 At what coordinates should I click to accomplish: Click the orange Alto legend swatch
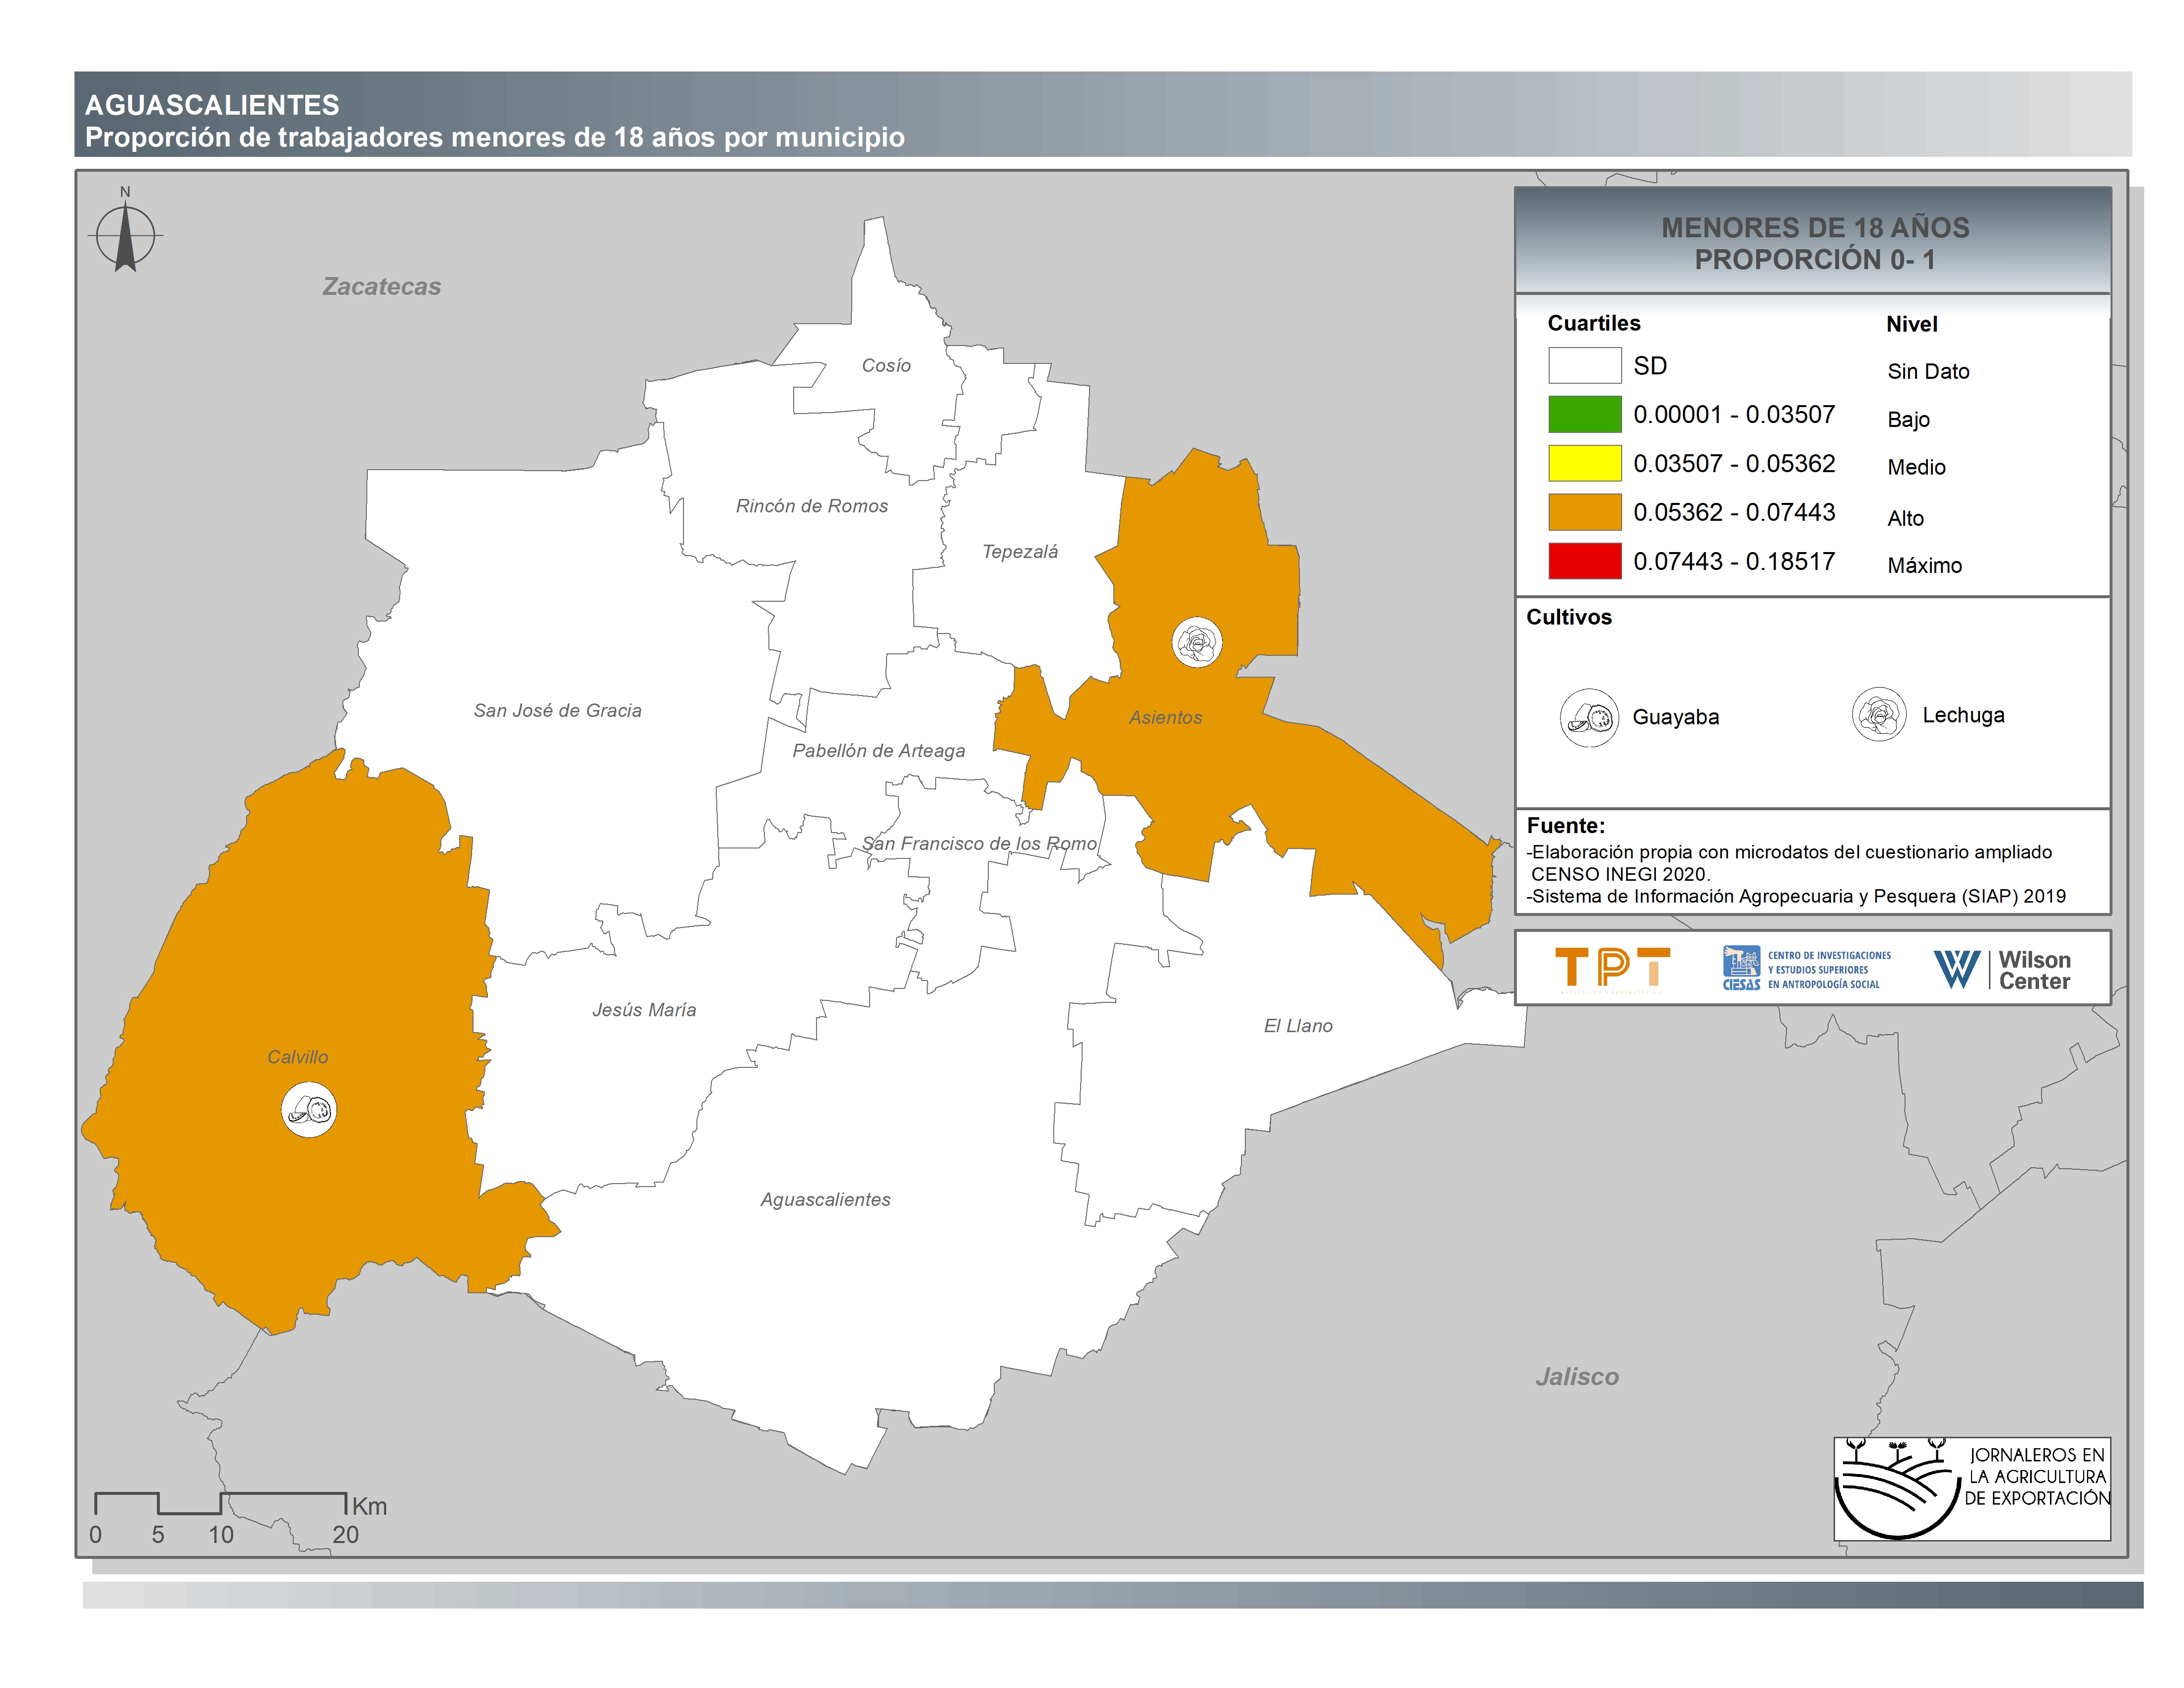(1584, 512)
